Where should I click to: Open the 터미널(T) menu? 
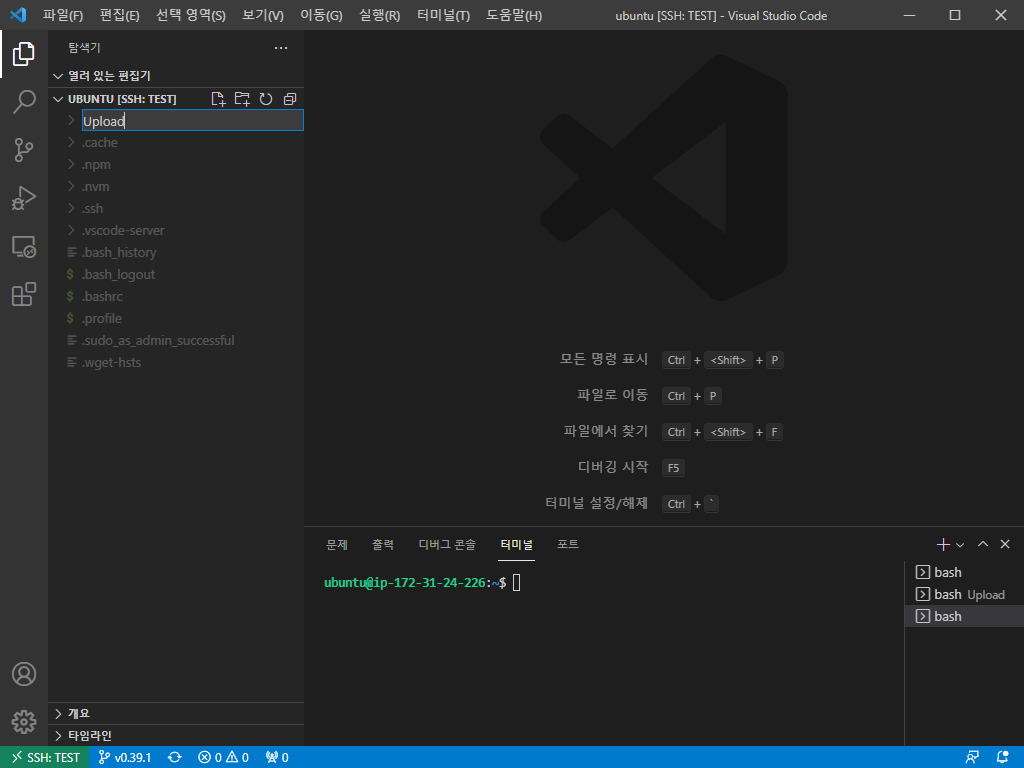pyautogui.click(x=443, y=15)
